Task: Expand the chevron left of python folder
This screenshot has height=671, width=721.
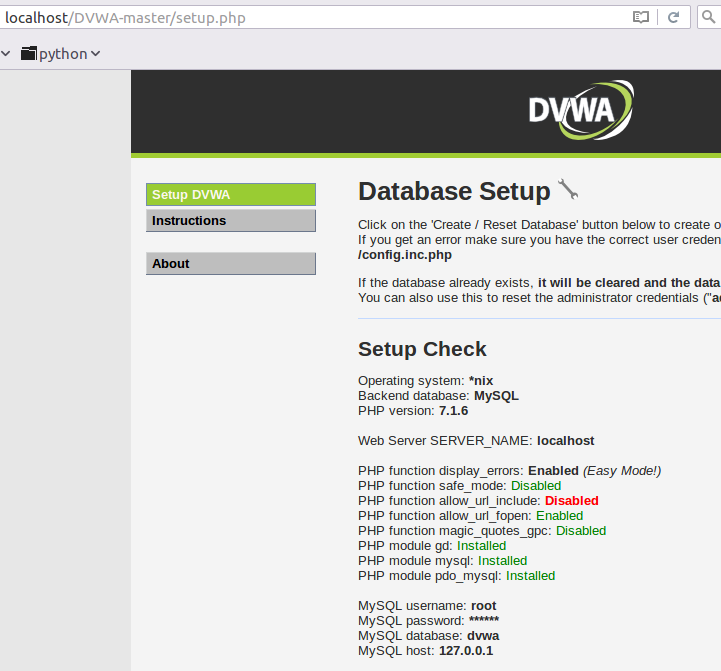Action: [x=6, y=54]
